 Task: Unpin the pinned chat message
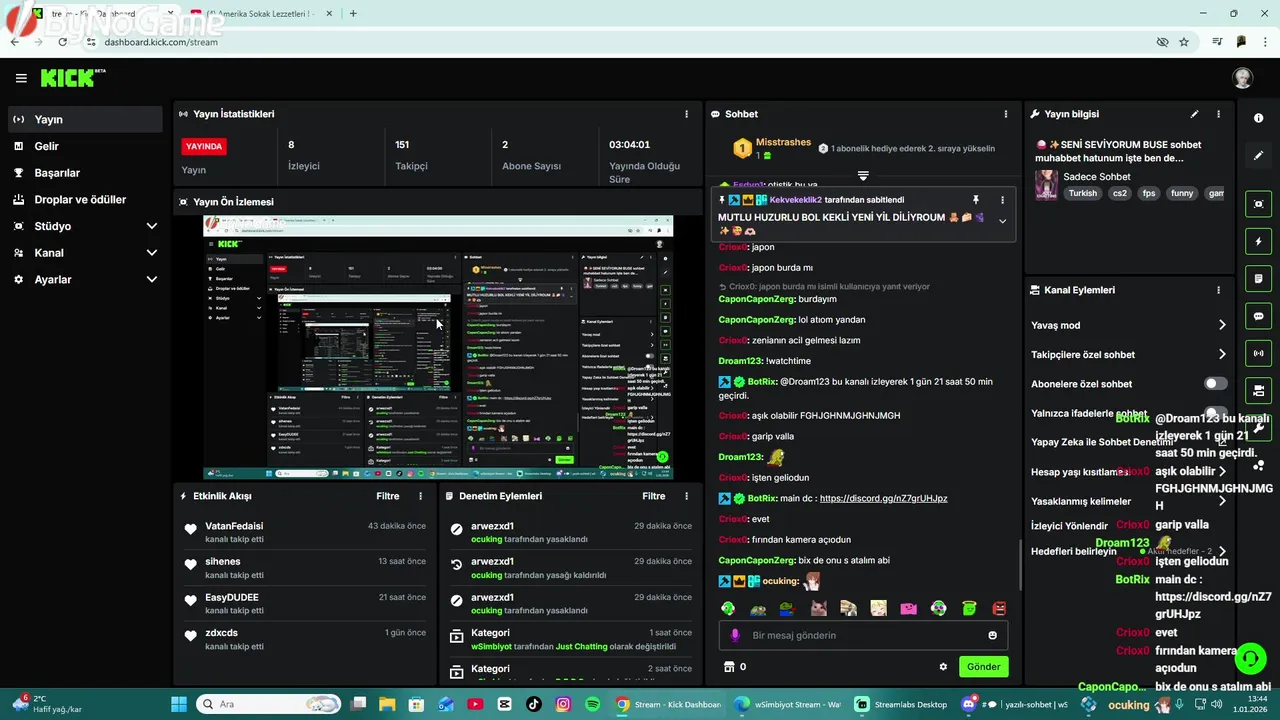click(x=976, y=200)
